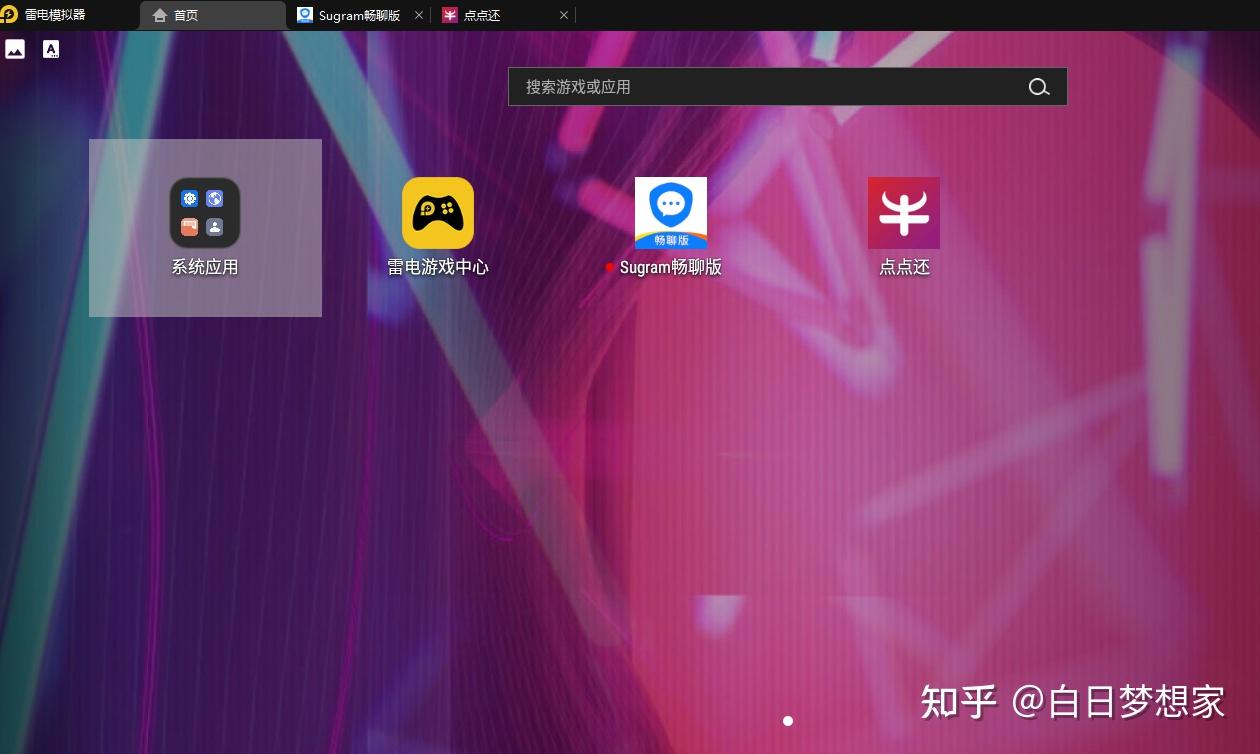This screenshot has width=1260, height=754.
Task: Click the search magnifier icon
Action: (1039, 87)
